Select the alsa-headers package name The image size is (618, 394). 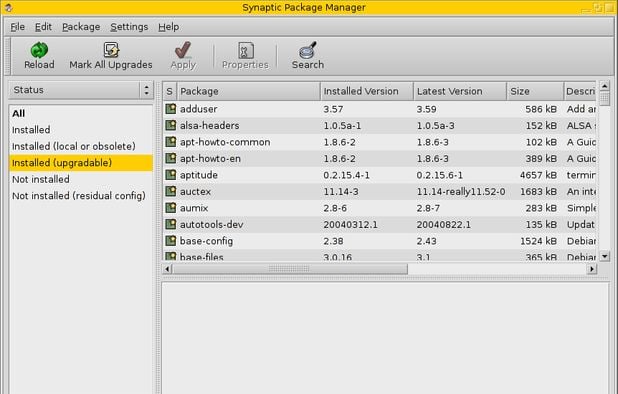tap(209, 126)
